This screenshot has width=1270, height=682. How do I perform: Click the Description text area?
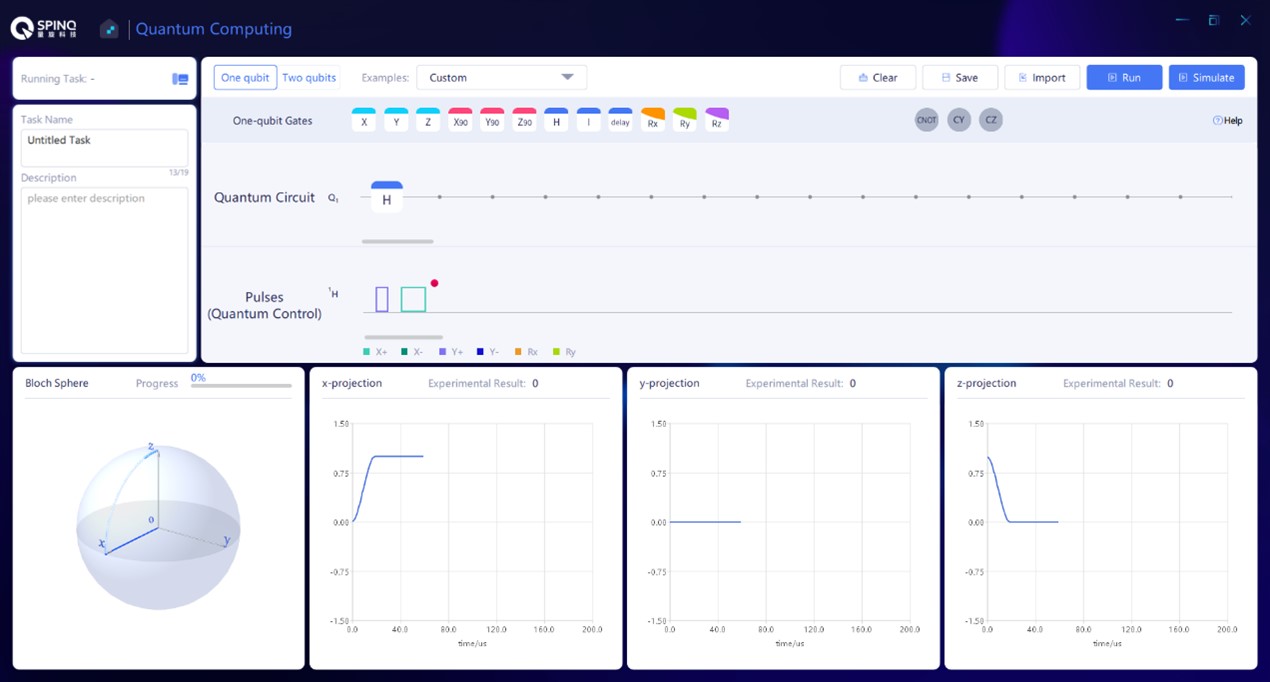(x=104, y=270)
